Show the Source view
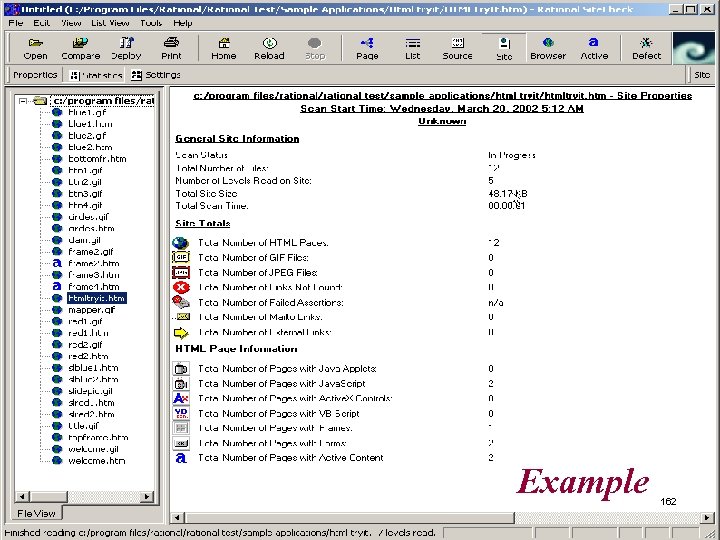The height and width of the screenshot is (540, 720). (457, 49)
